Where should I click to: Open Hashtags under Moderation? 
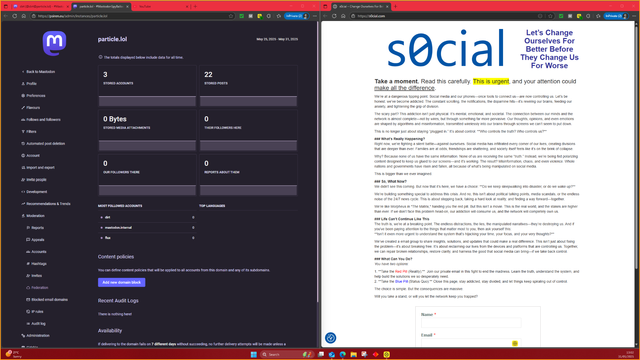click(36, 264)
